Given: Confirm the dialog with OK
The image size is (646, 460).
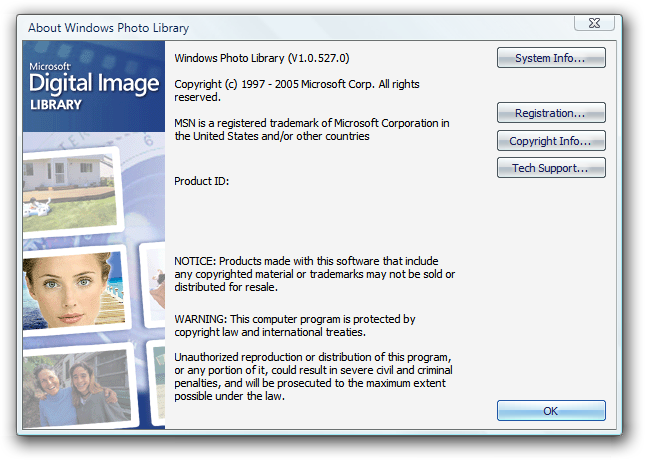Looking at the screenshot, I should [551, 411].
